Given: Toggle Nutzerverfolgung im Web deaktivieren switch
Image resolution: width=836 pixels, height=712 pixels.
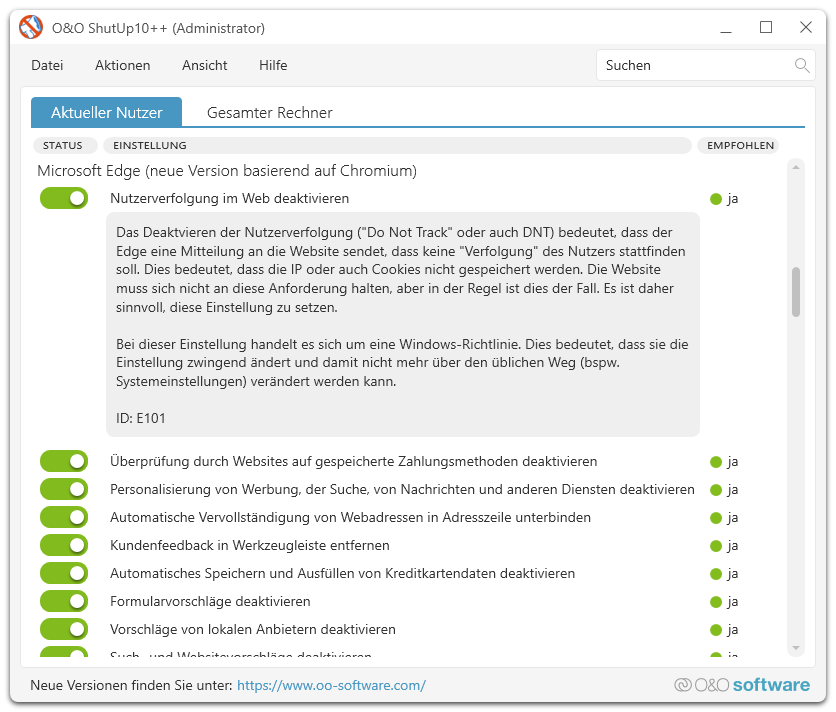Looking at the screenshot, I should click(x=64, y=198).
